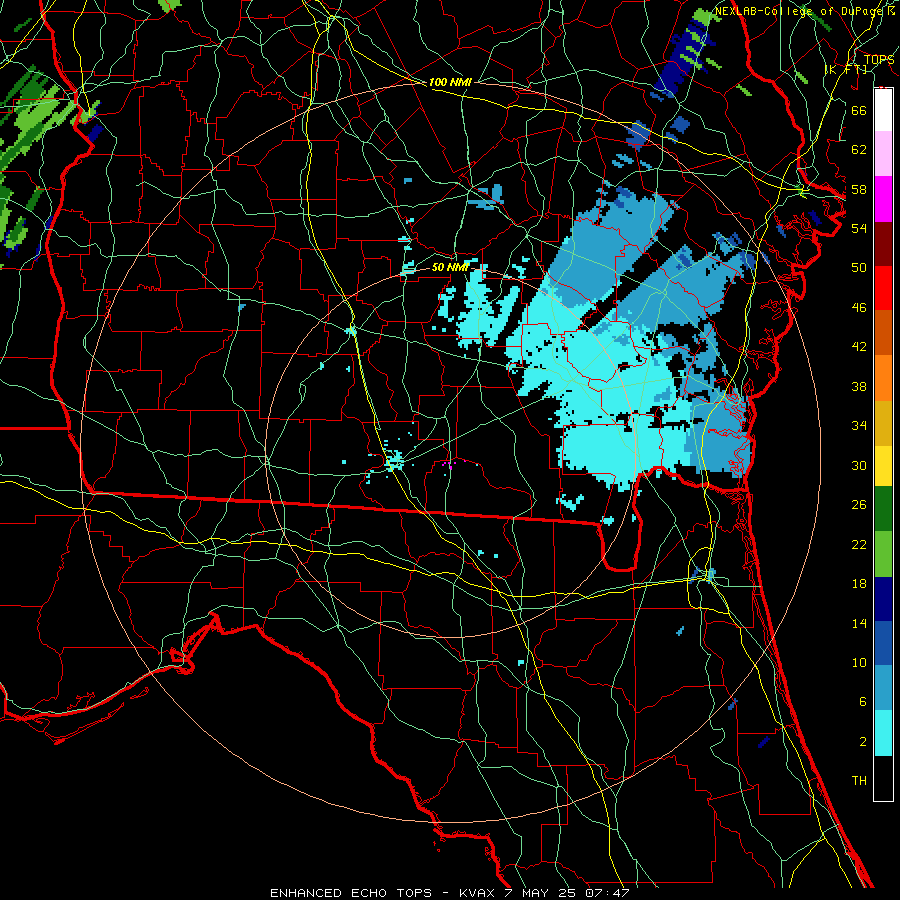
Task: Click the cyan 2 kft legend swatch
Action: pos(883,733)
